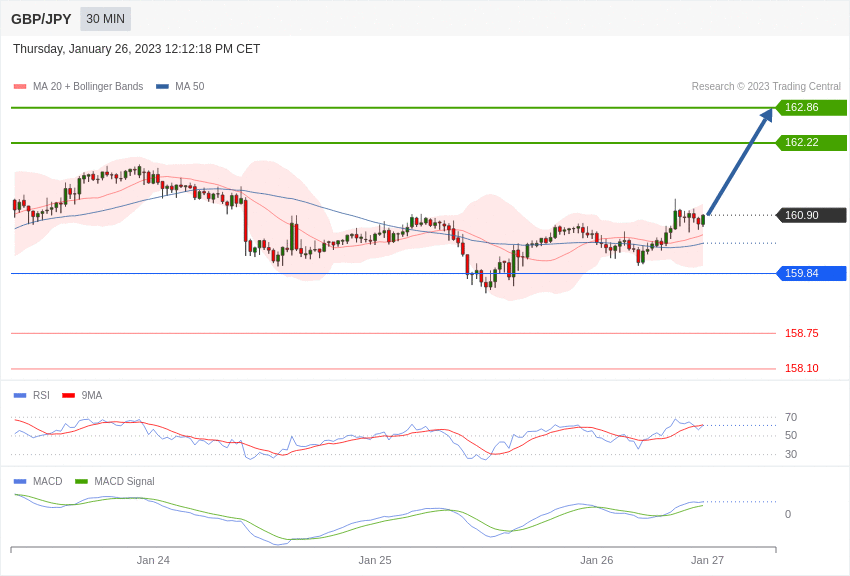Click the MACD legend label
This screenshot has width=850, height=576.
(x=48, y=481)
